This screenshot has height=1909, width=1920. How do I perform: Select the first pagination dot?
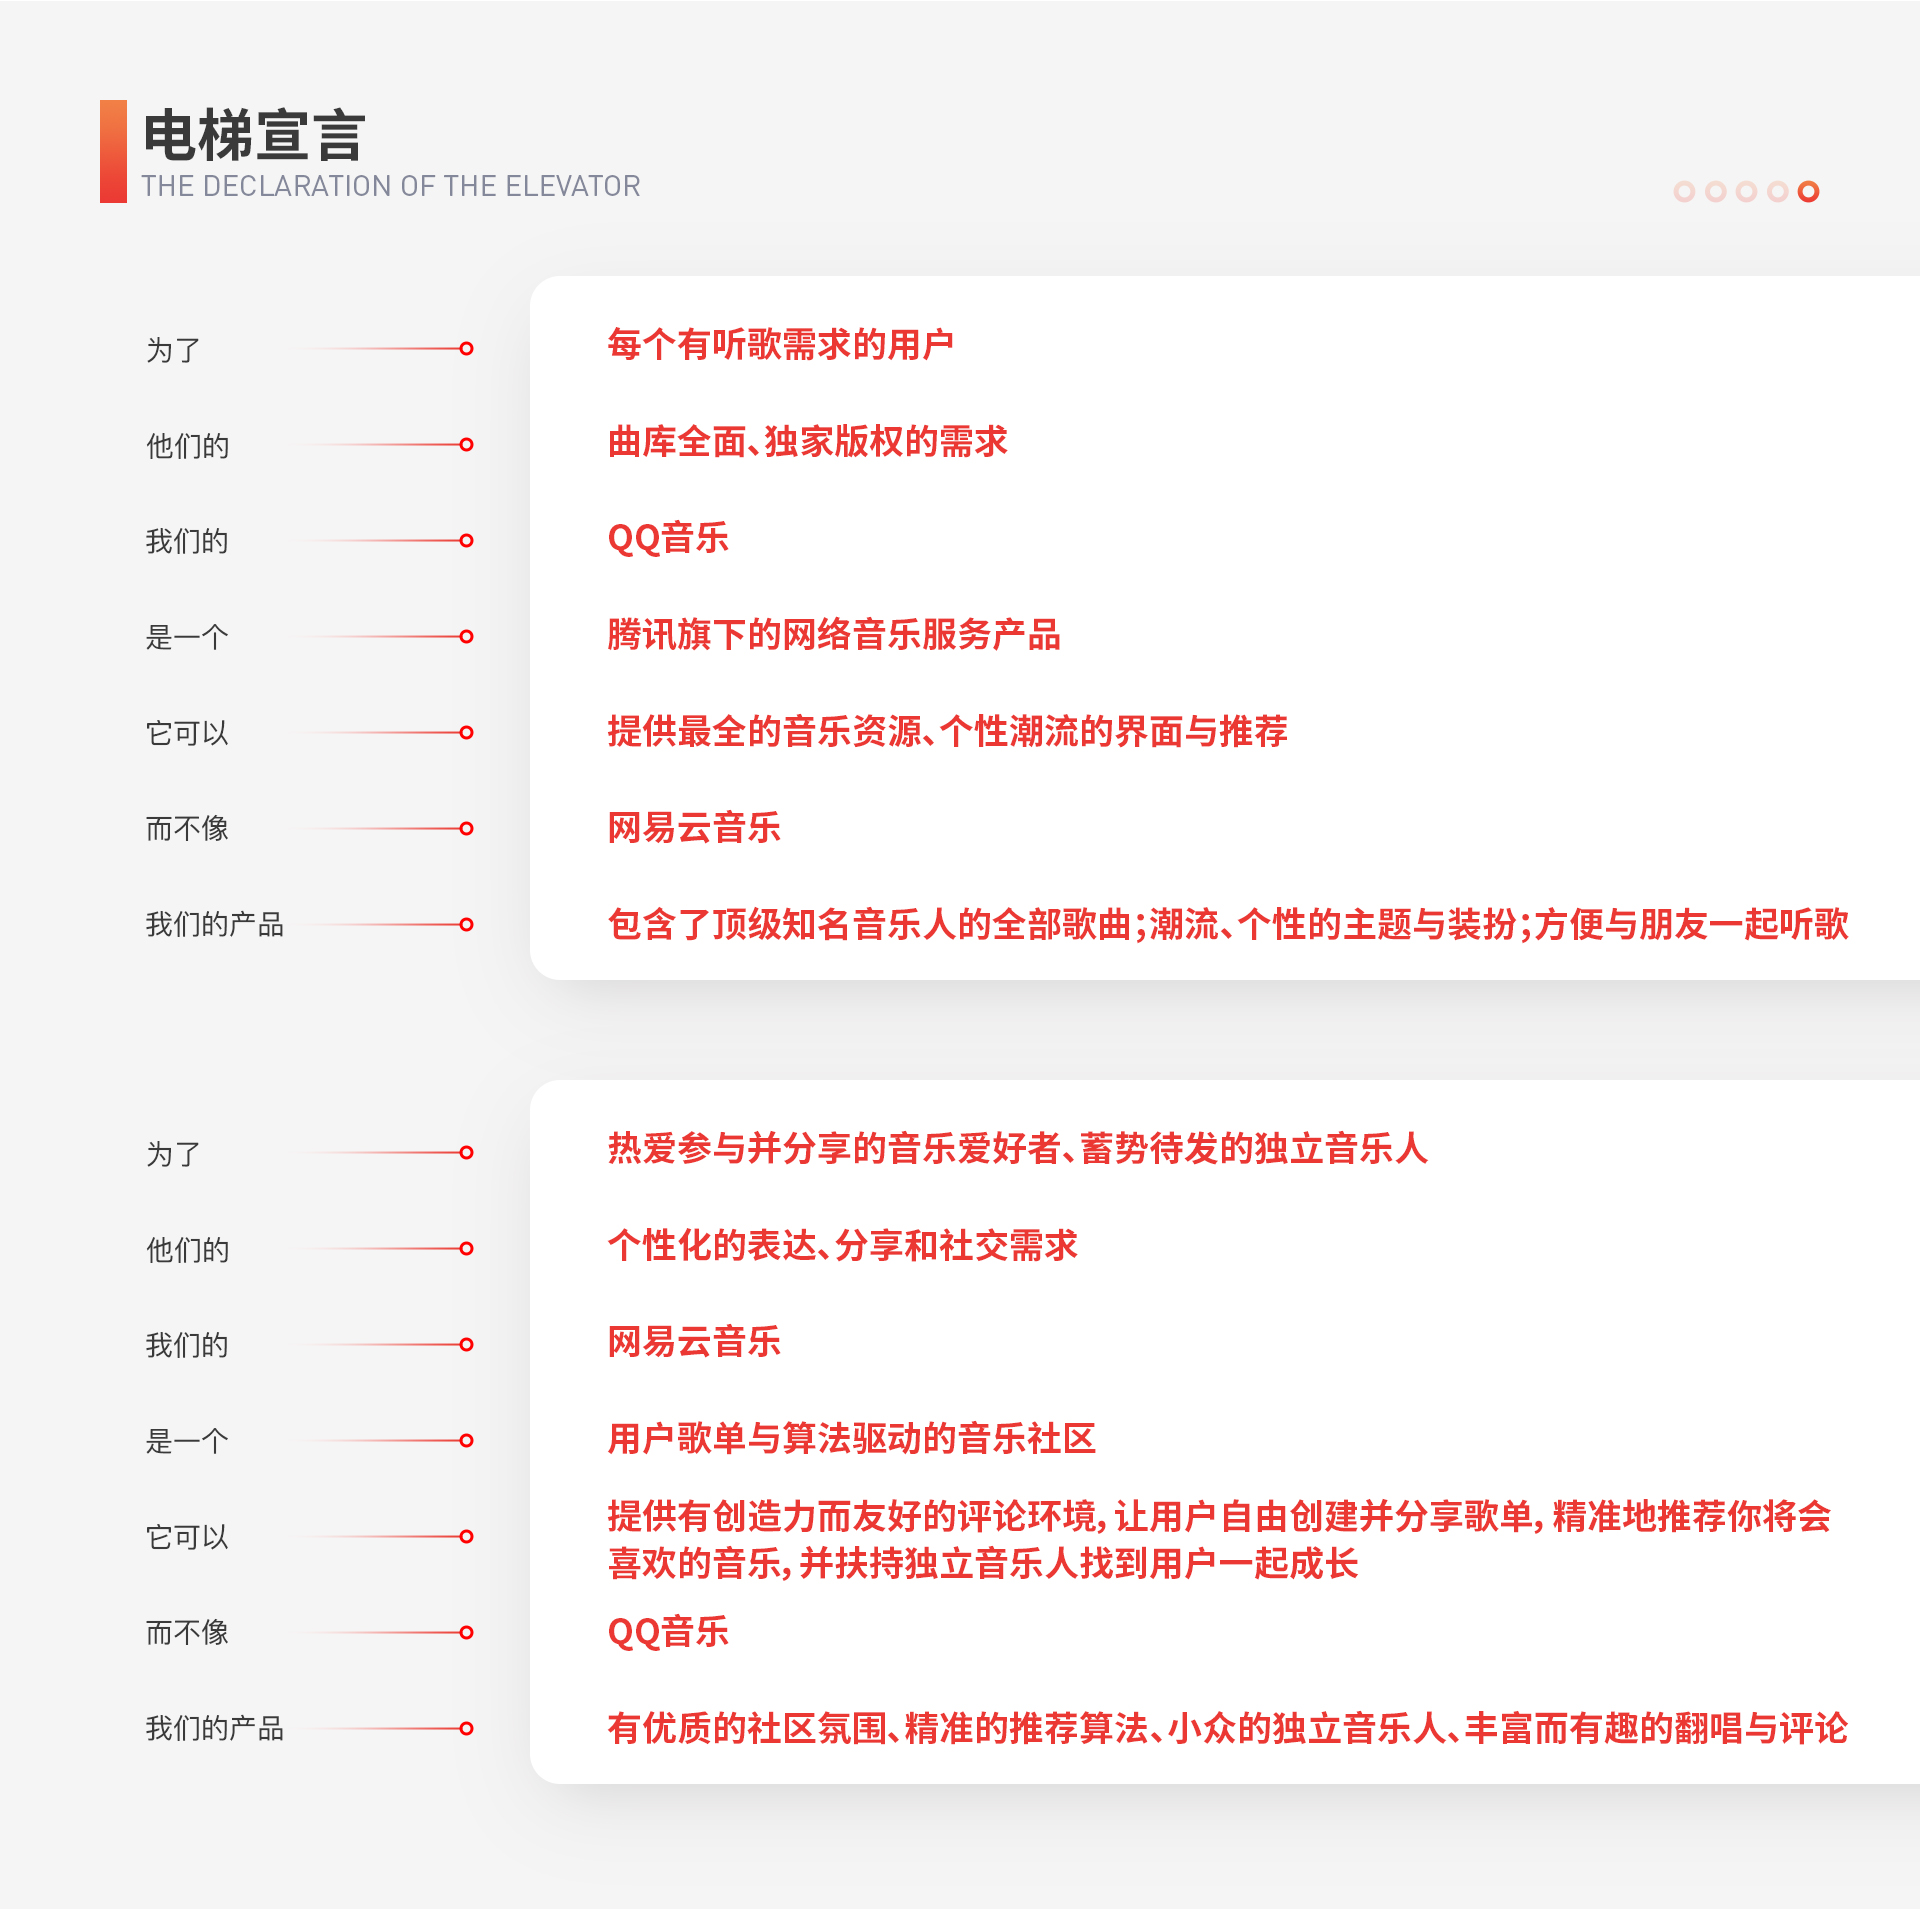pyautogui.click(x=1684, y=191)
